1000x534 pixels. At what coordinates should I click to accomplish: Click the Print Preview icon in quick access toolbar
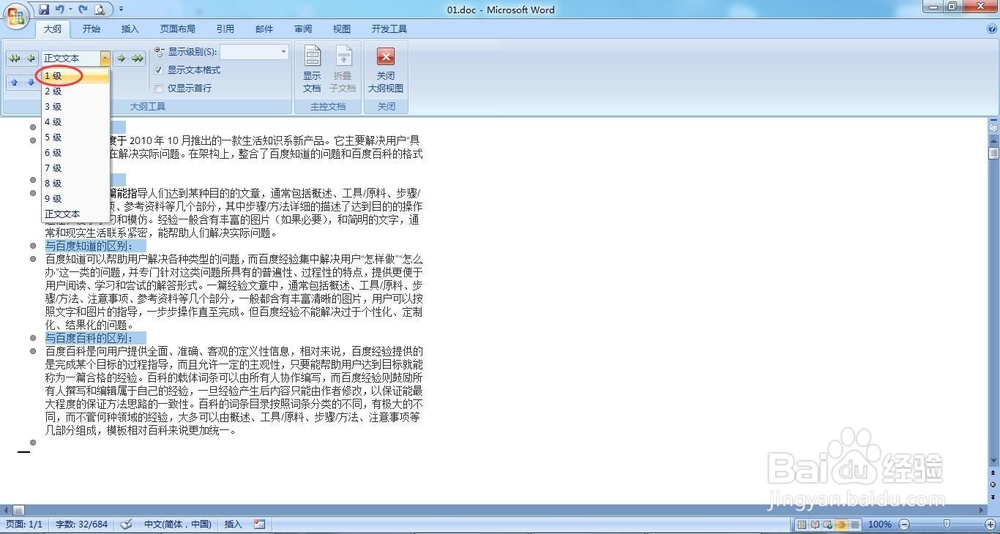[x=99, y=9]
